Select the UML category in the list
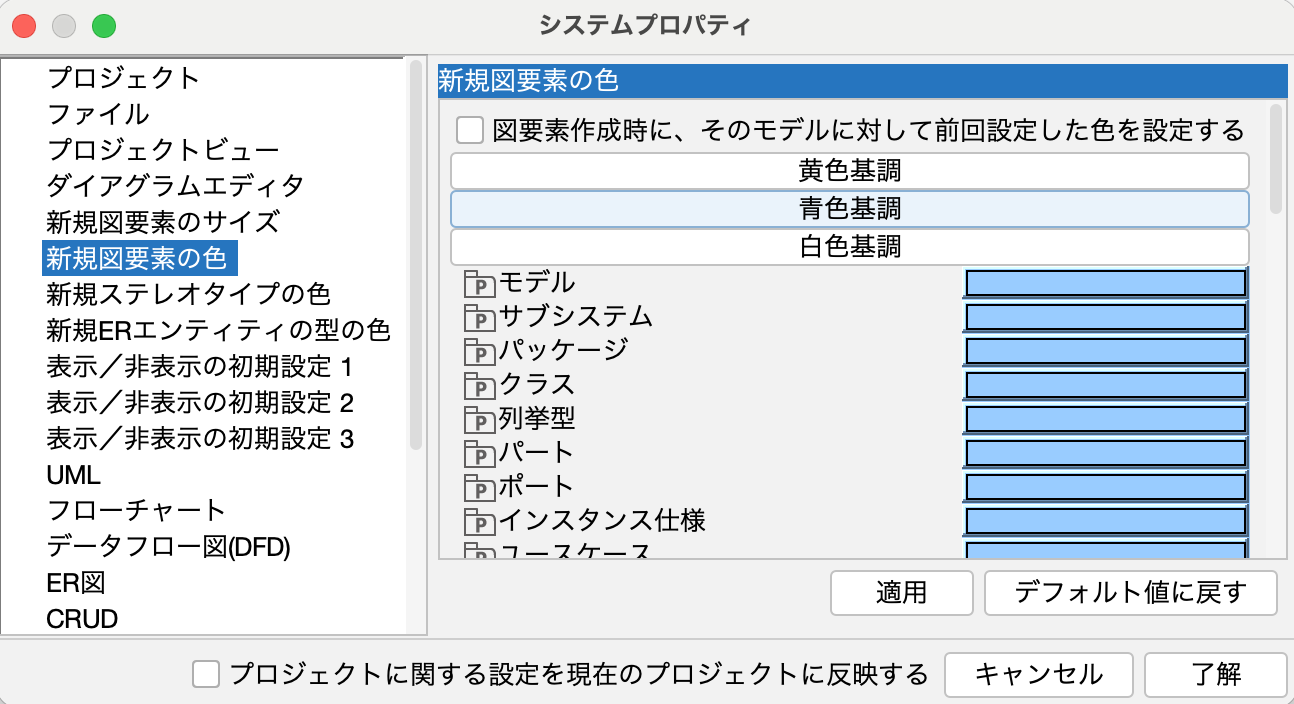The height and width of the screenshot is (704, 1294). [73, 475]
